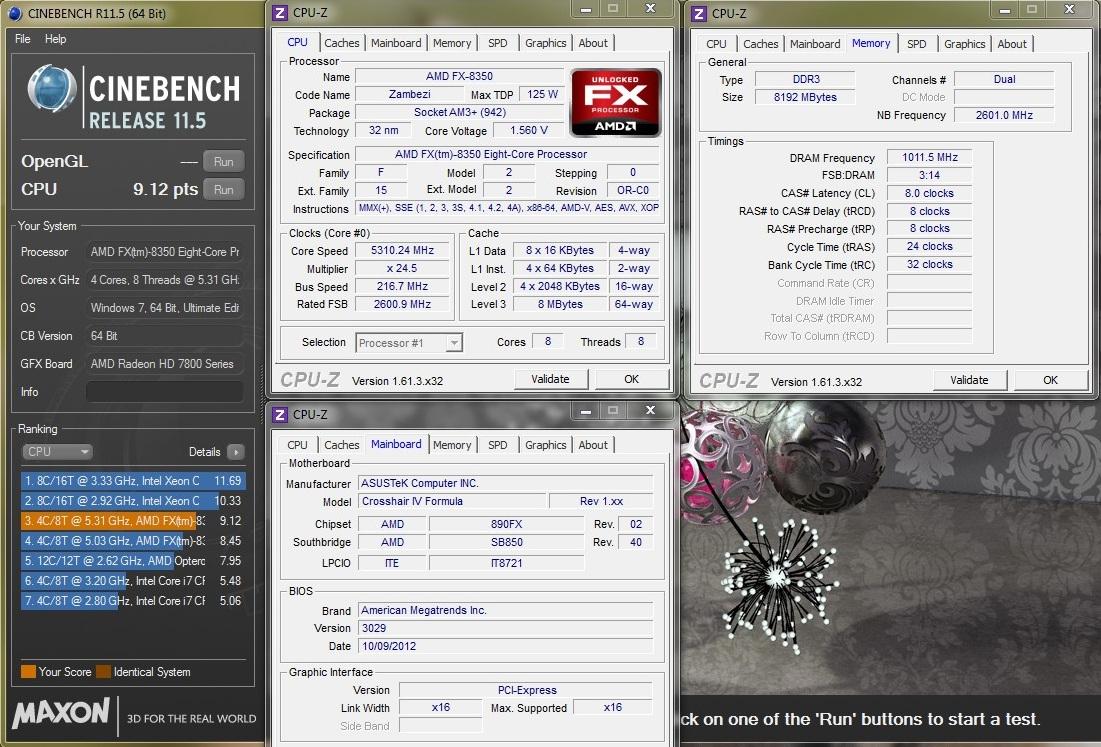Viewport: 1101px width, 747px height.
Task: Open About tab in CPU-Z CPU window
Action: 593,43
